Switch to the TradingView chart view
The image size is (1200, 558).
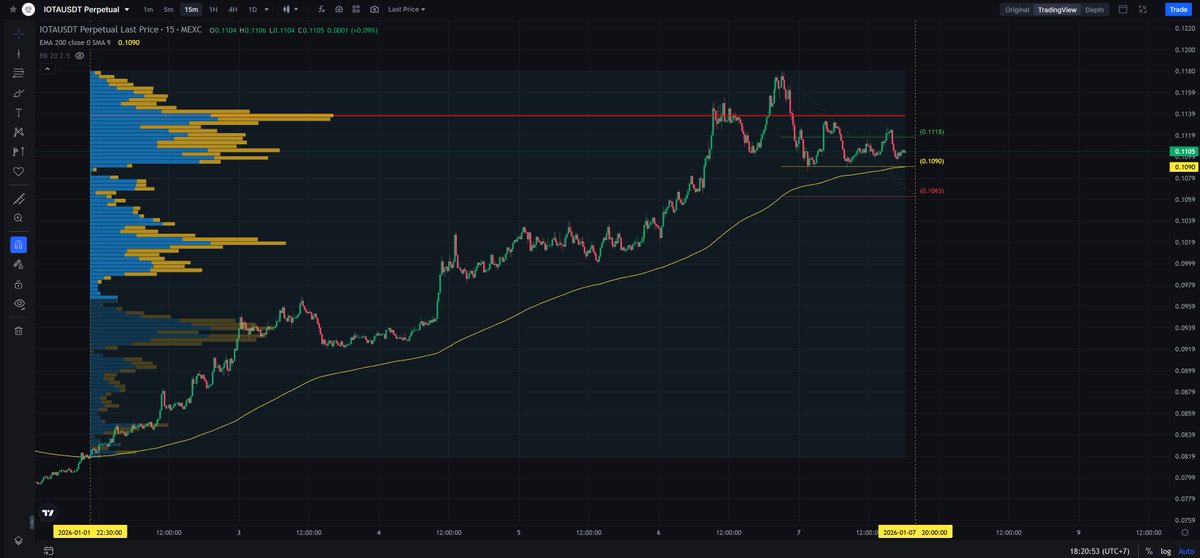[1057, 9]
